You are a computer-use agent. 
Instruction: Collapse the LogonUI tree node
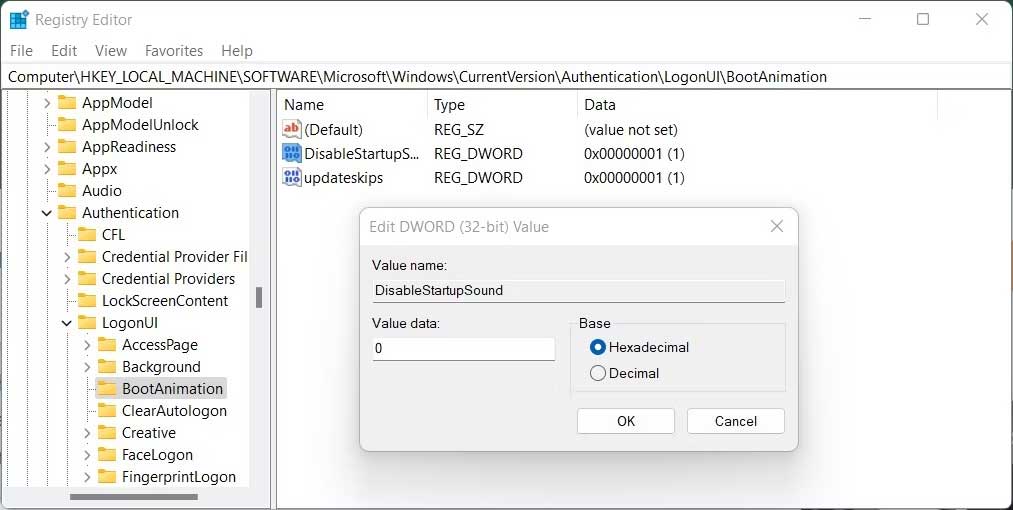click(x=67, y=323)
